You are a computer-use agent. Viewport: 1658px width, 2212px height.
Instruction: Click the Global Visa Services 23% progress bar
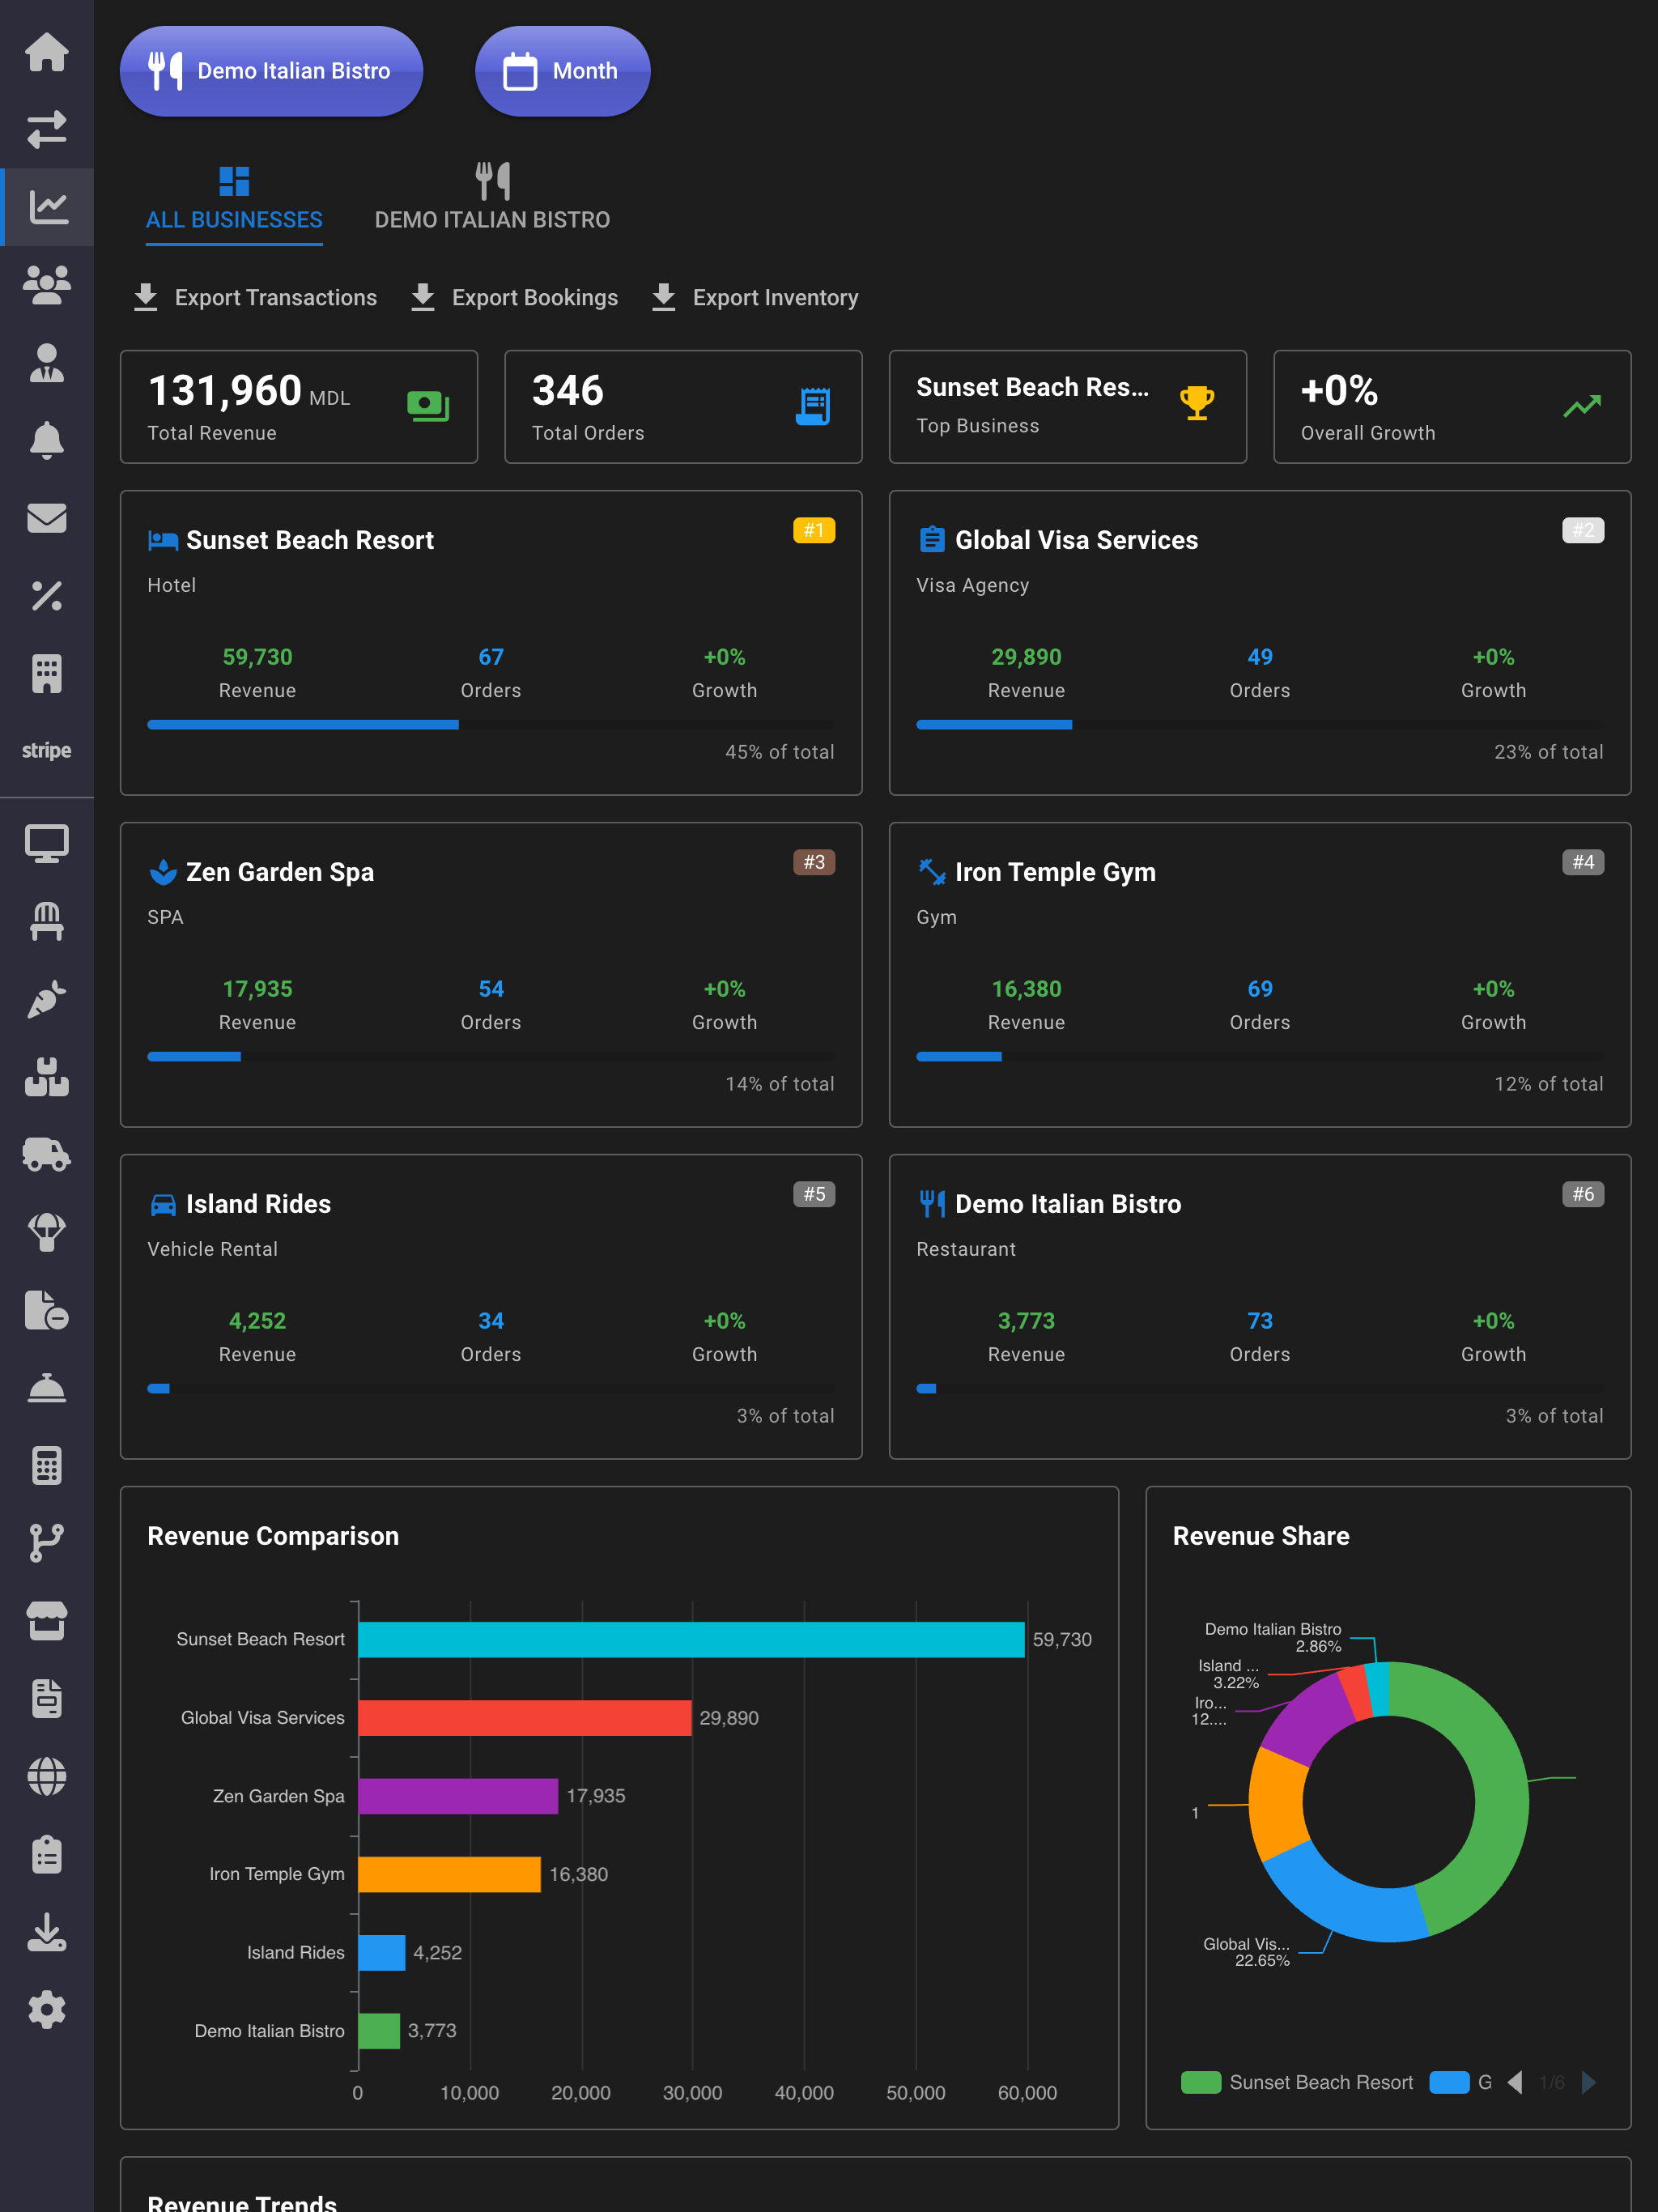(1260, 725)
